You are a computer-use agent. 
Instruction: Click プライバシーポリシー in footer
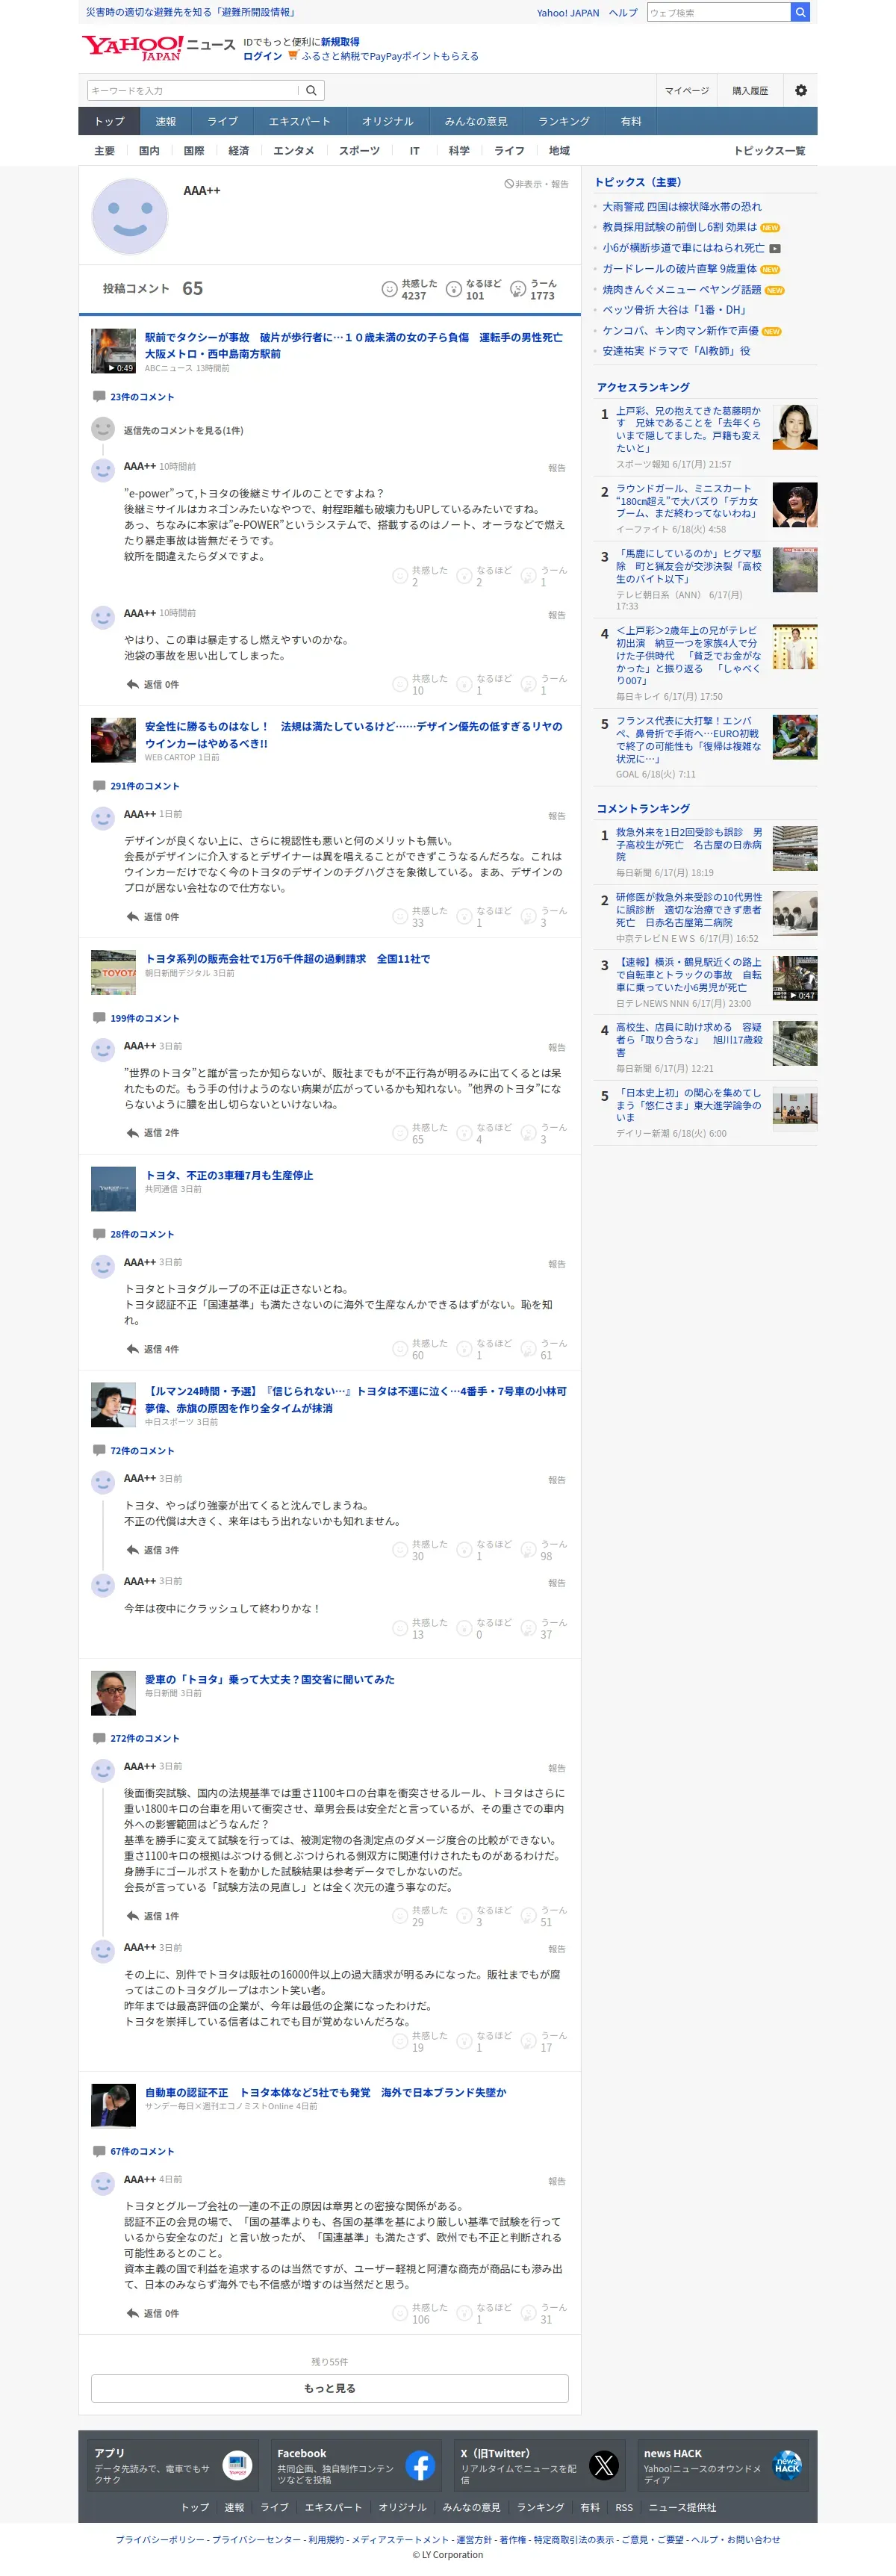coord(160,2539)
